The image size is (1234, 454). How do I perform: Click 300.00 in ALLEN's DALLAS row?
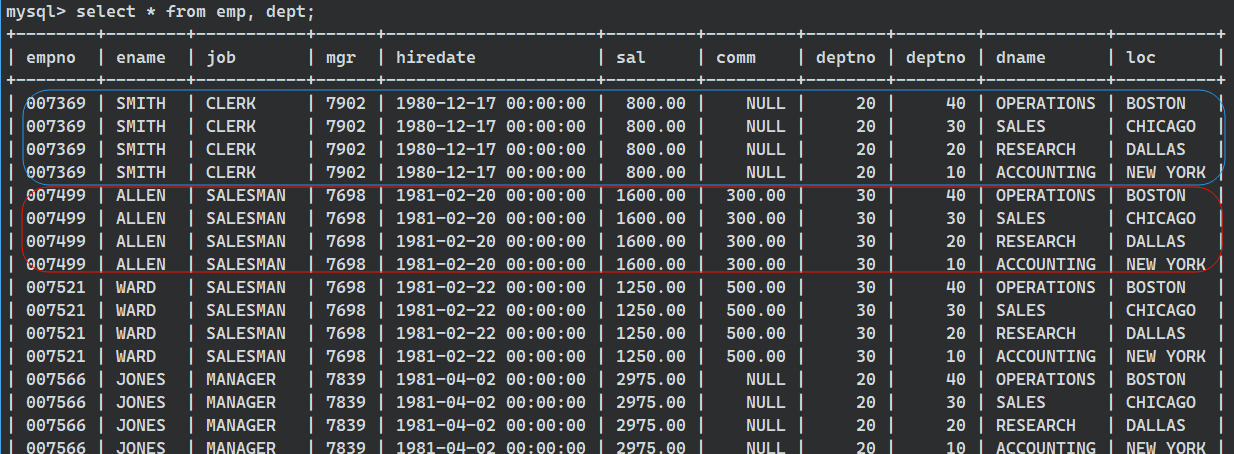tap(756, 241)
